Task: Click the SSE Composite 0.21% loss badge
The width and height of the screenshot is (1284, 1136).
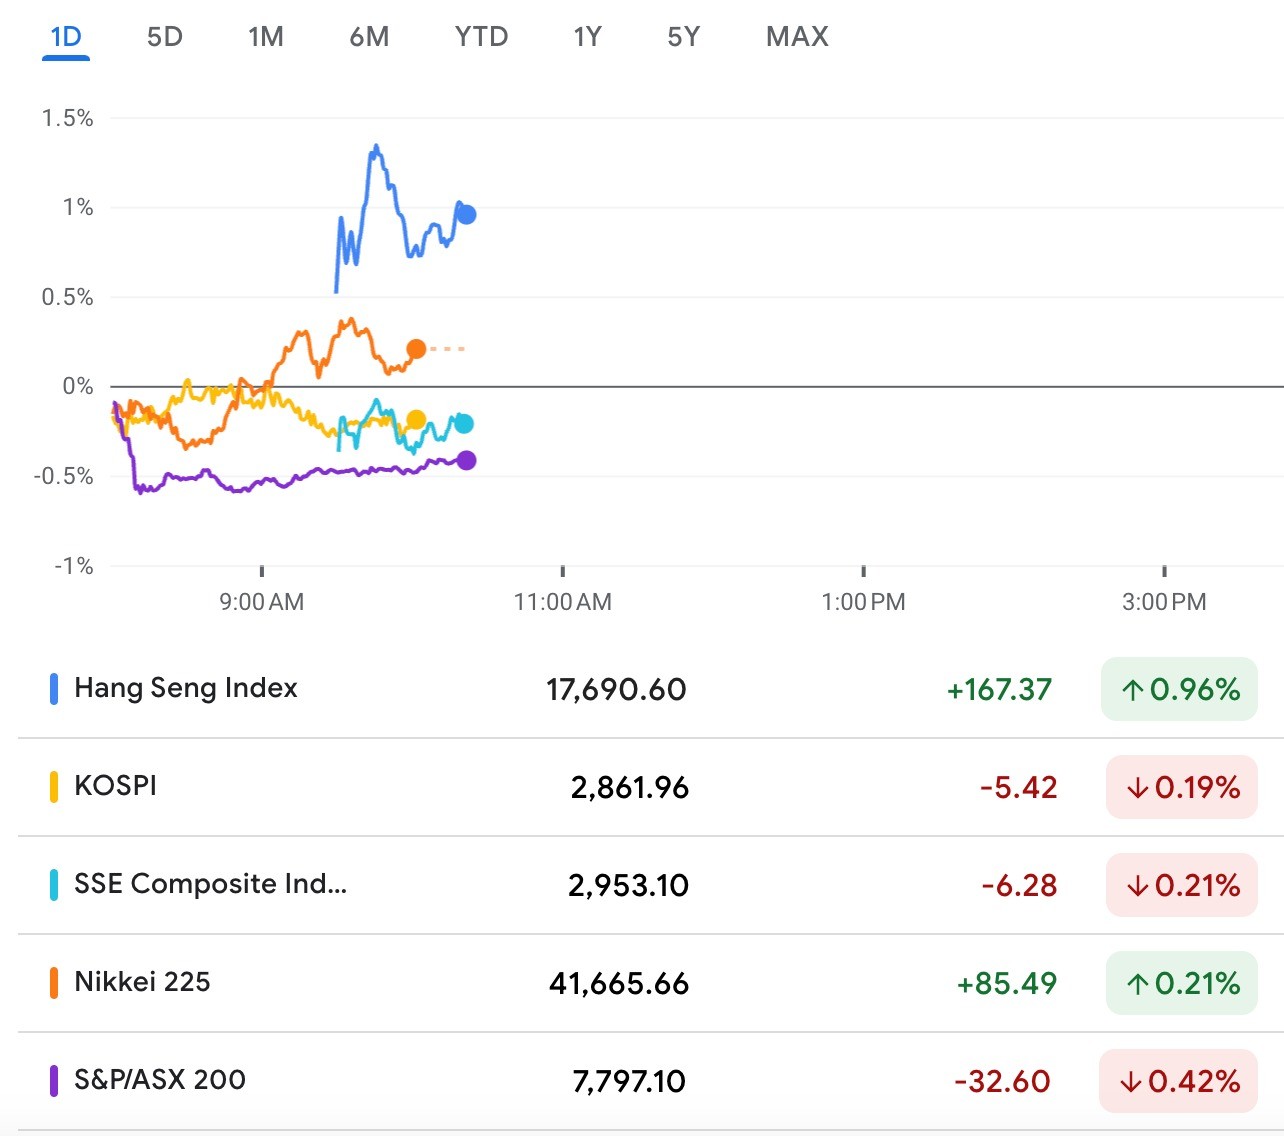Action: click(x=1182, y=885)
